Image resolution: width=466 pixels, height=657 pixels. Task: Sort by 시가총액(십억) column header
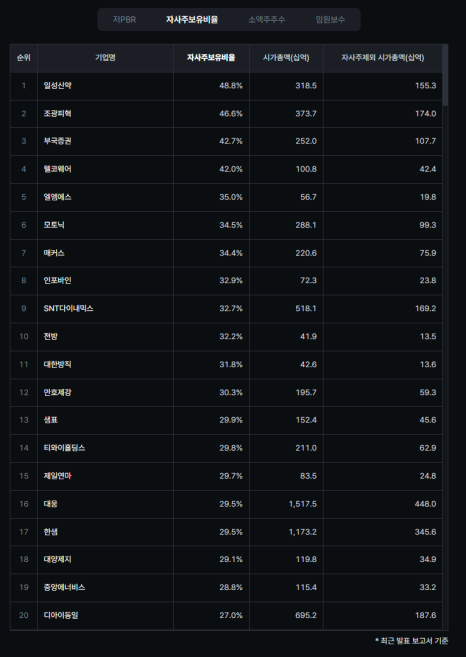tap(286, 58)
